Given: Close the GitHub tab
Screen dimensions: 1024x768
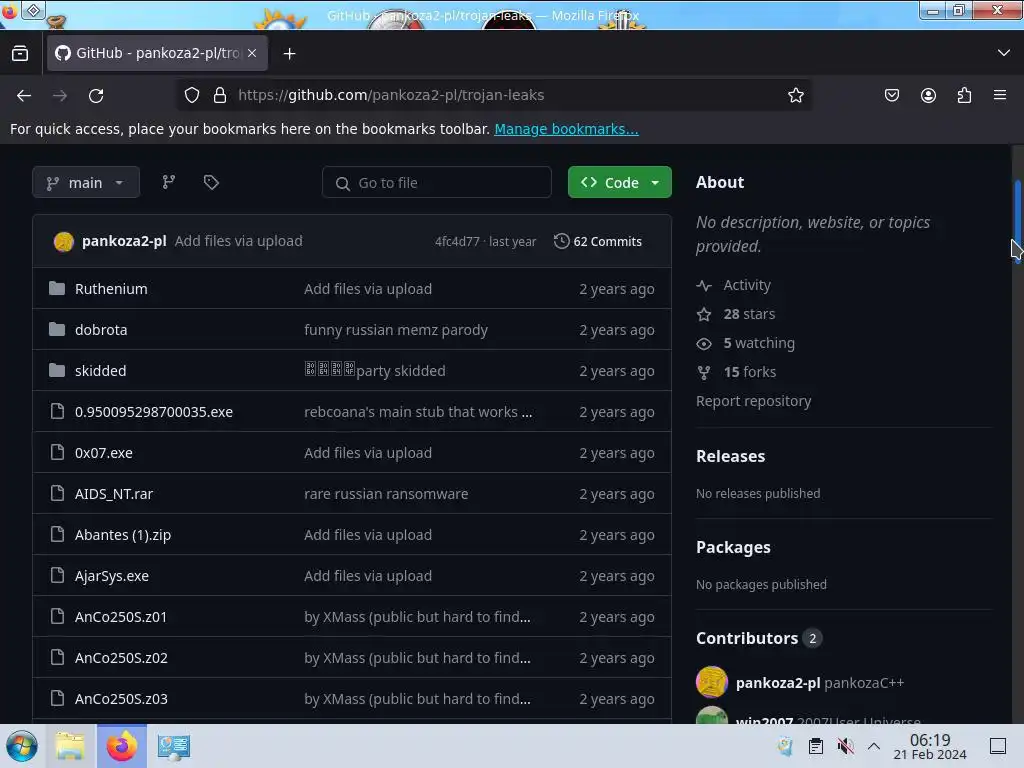Looking at the screenshot, I should click(x=252, y=53).
